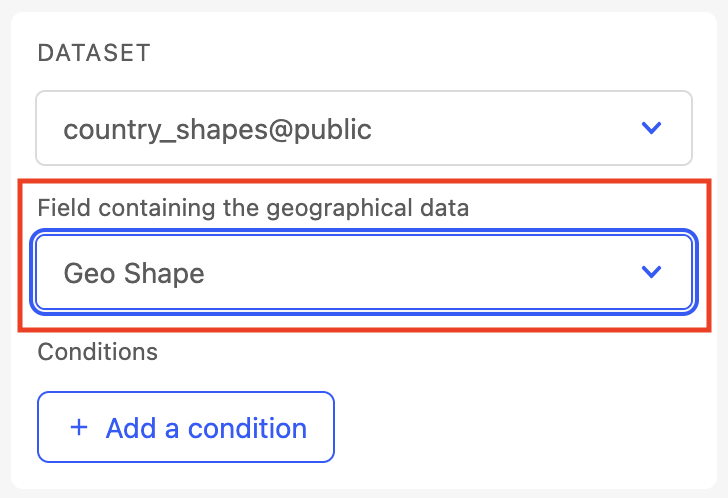Click the plus icon beside Add a condition
Viewport: 728px width, 498px height.
(x=79, y=428)
